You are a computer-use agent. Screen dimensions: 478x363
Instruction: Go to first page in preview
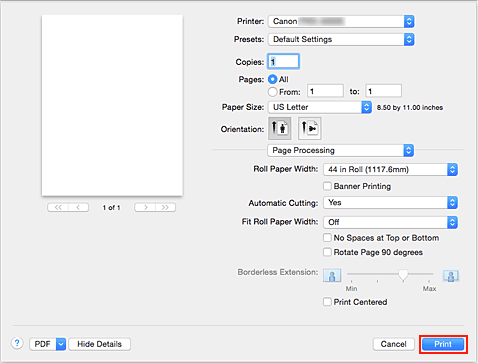click(x=58, y=207)
